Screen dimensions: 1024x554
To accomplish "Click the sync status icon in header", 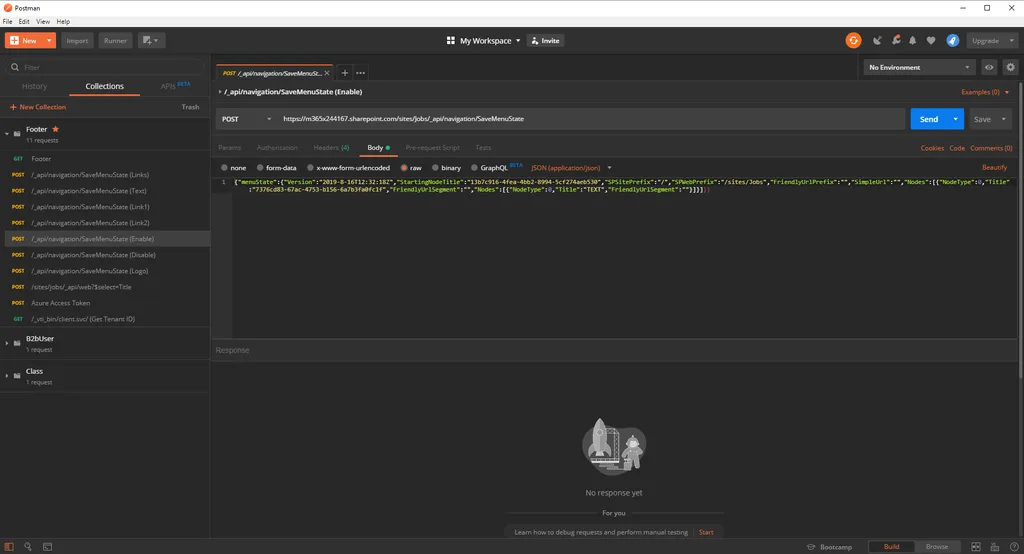I will point(853,41).
